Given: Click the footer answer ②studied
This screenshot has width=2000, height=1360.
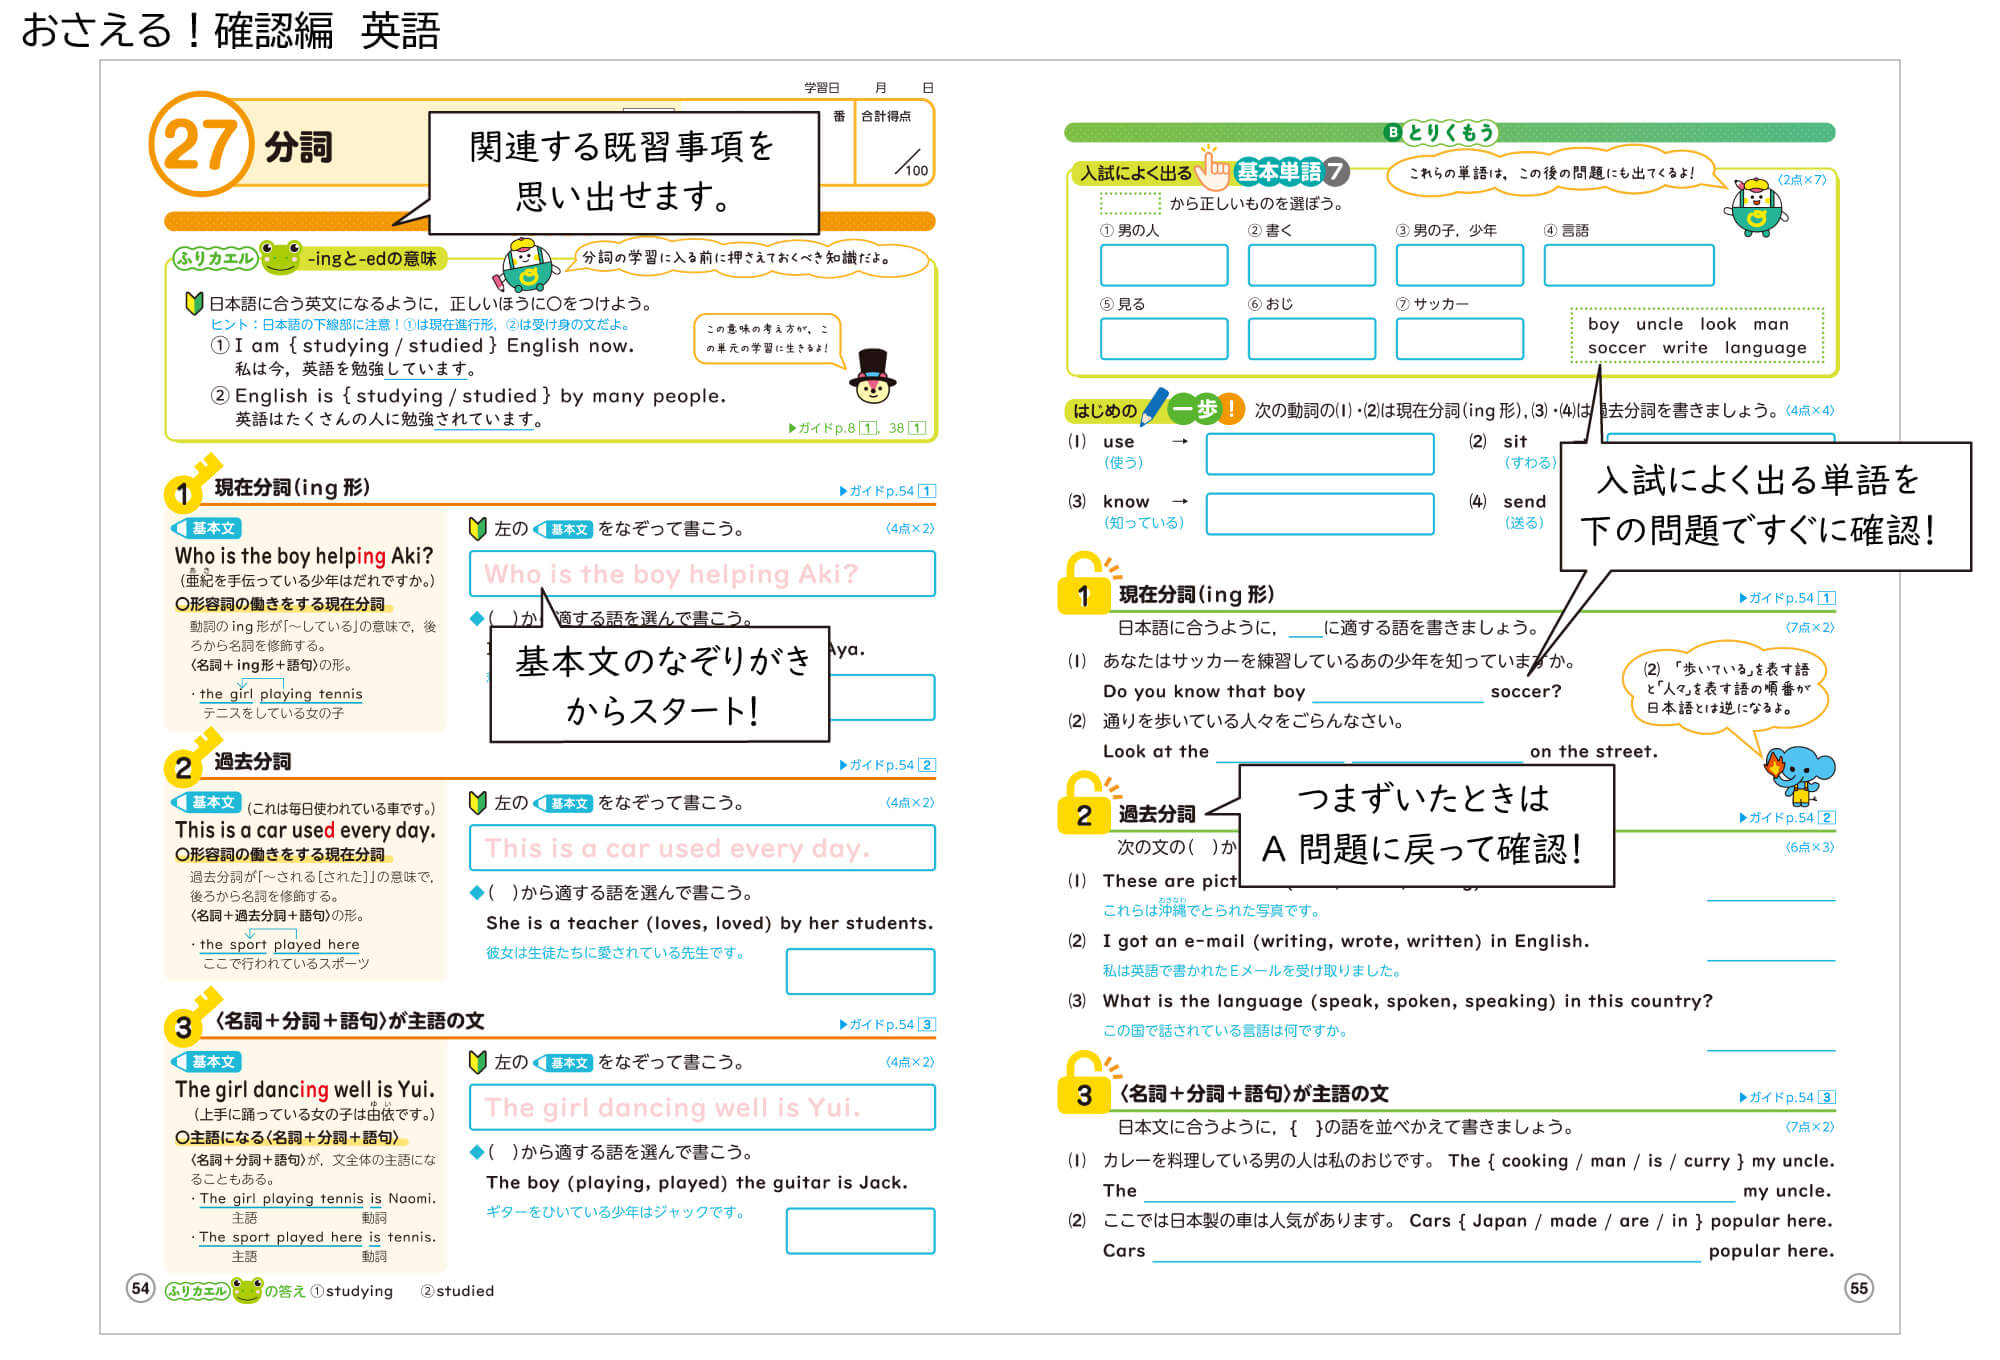Looking at the screenshot, I should (457, 1291).
